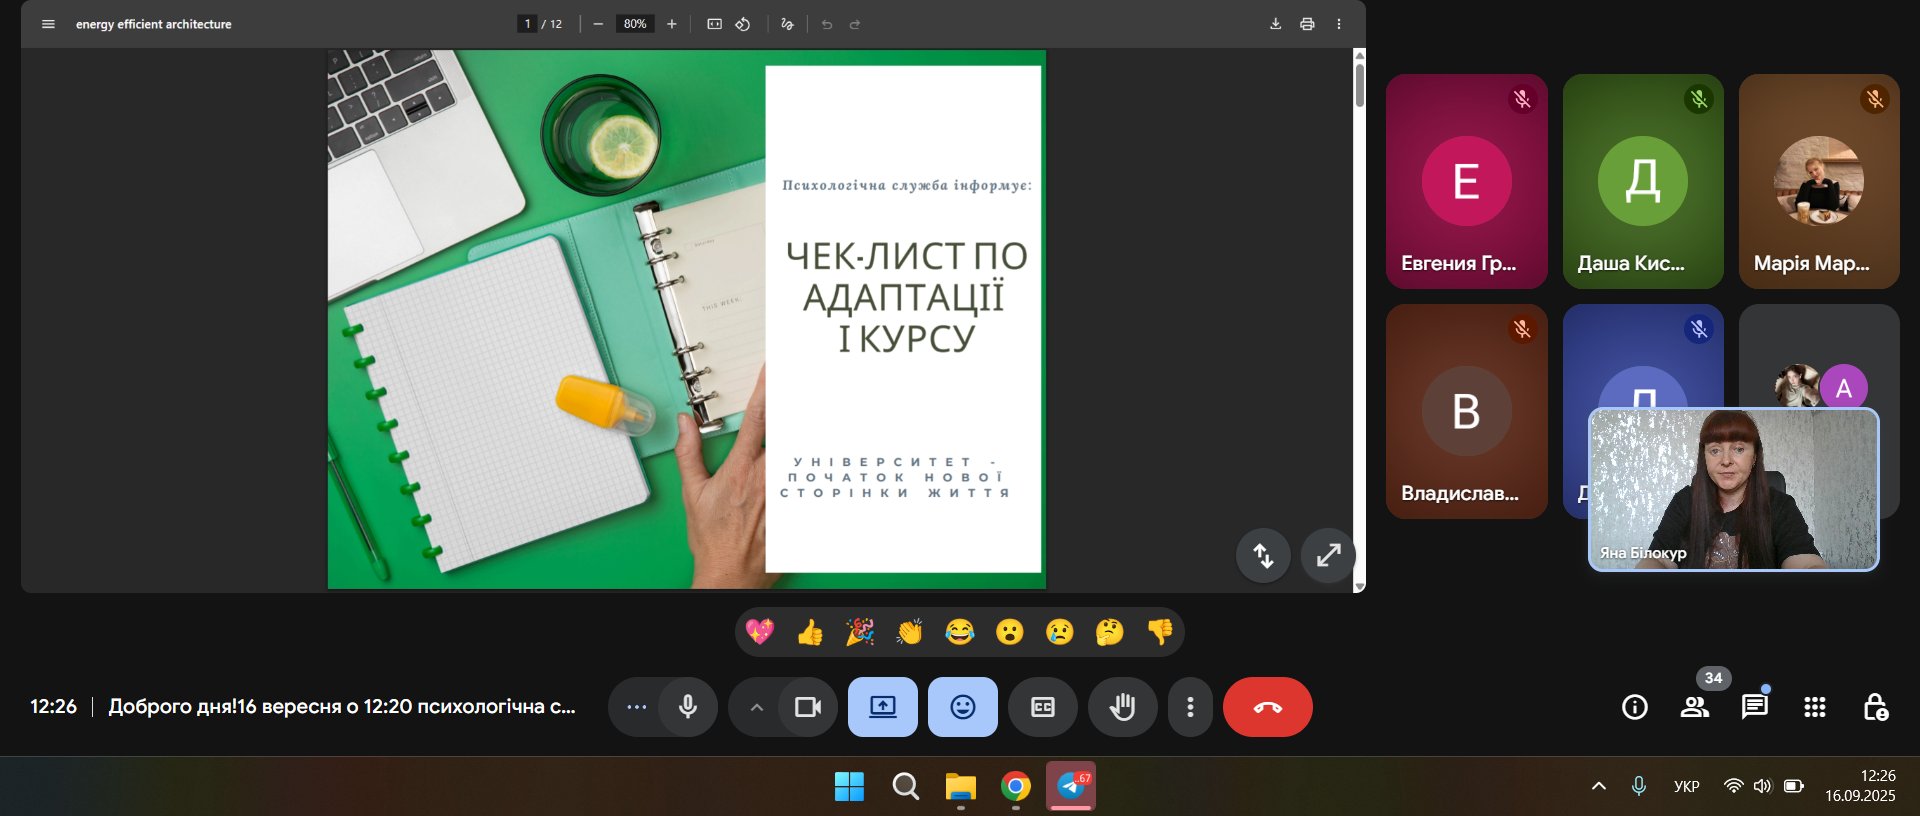Show the participants list

pyautogui.click(x=1694, y=707)
